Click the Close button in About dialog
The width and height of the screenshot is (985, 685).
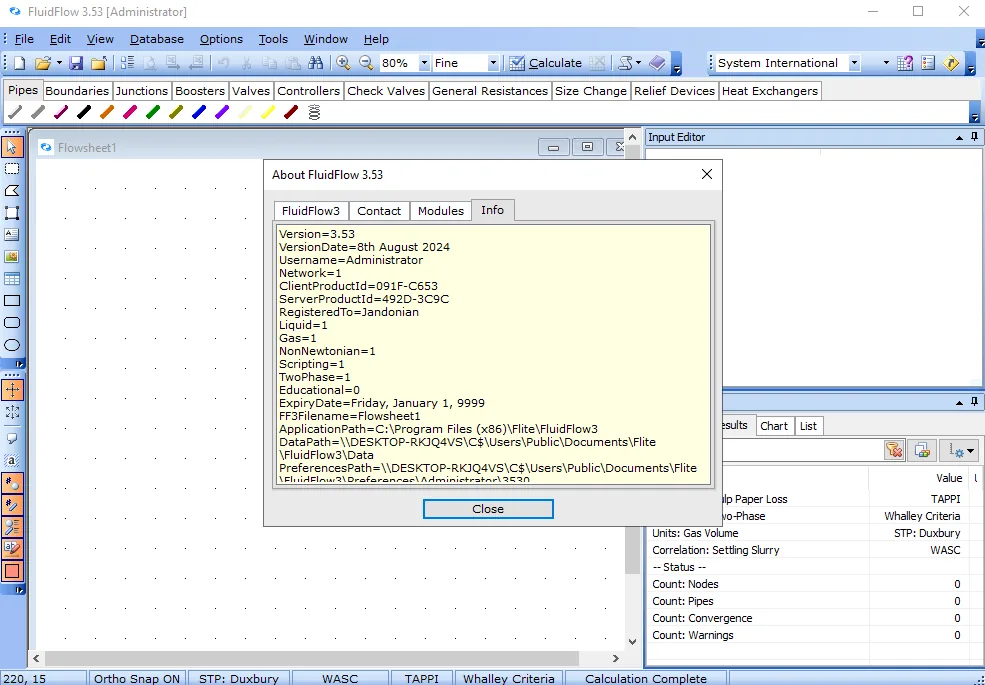point(488,509)
